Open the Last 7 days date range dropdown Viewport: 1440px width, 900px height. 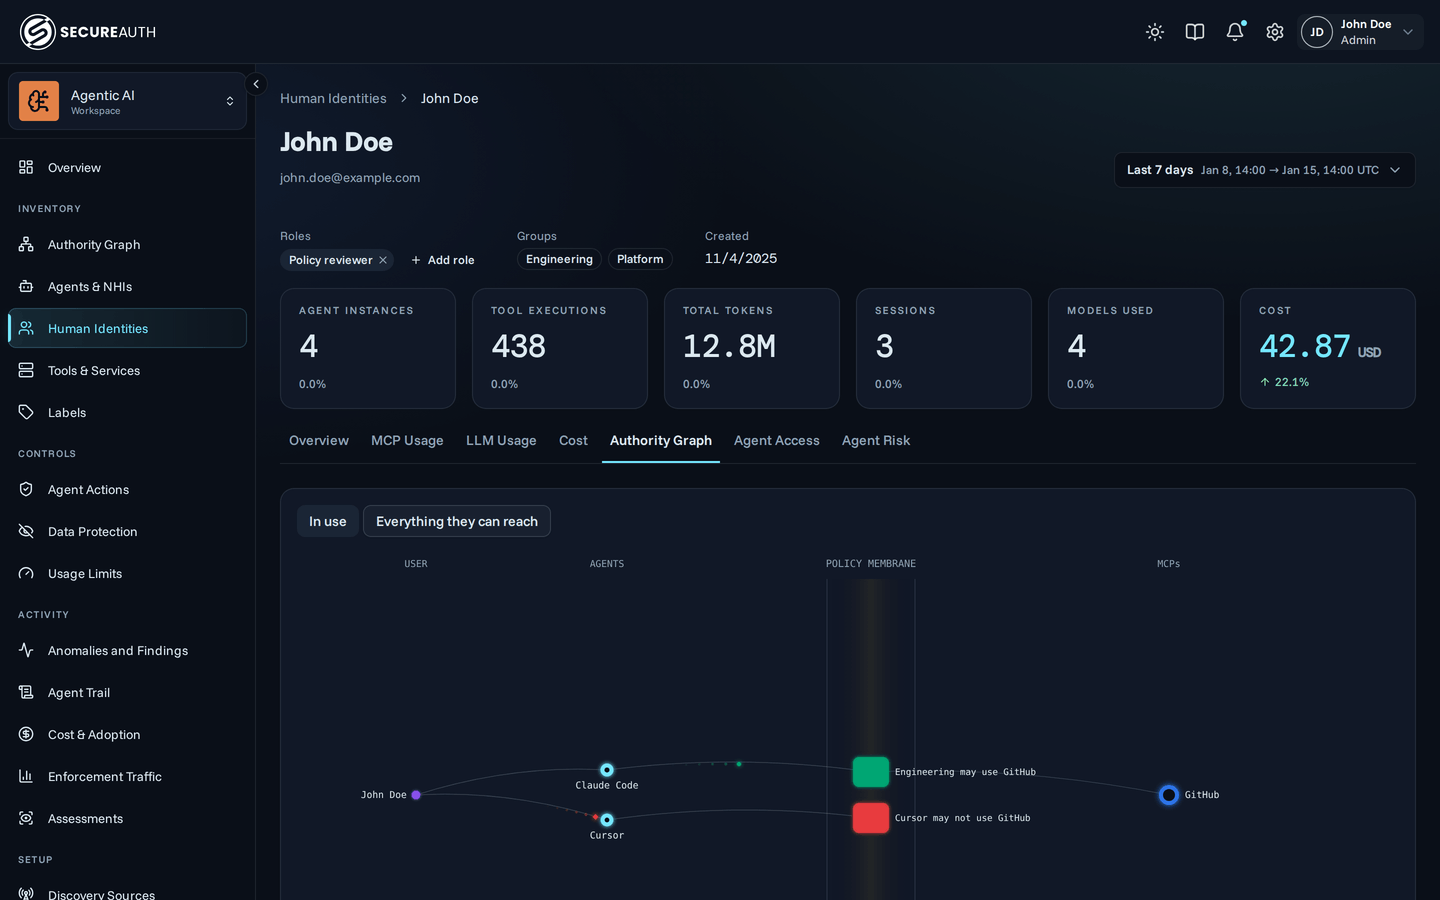(1265, 170)
